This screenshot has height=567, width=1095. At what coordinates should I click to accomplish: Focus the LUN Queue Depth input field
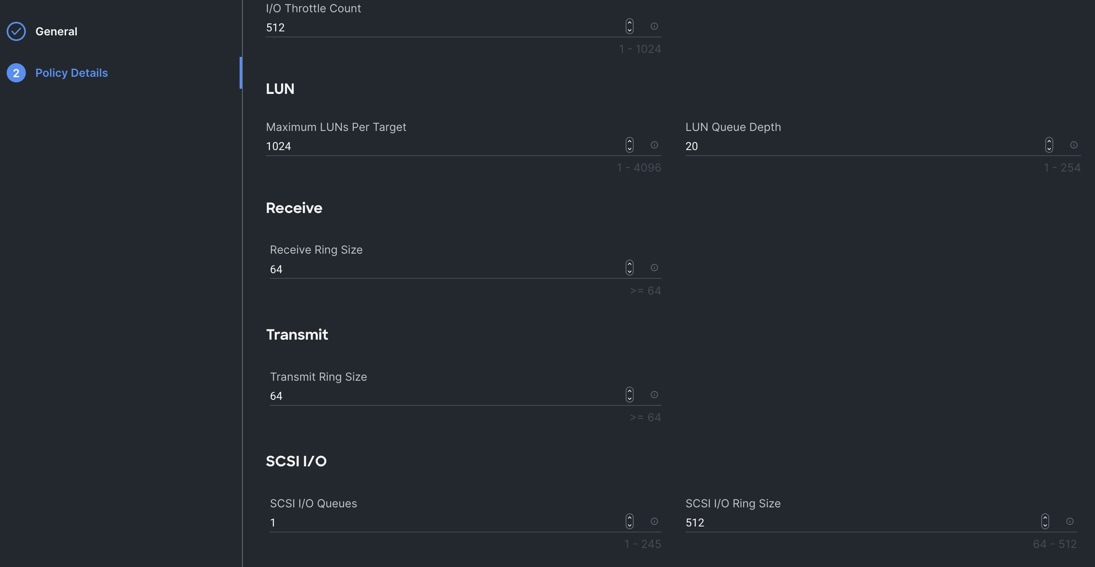pyautogui.click(x=860, y=147)
